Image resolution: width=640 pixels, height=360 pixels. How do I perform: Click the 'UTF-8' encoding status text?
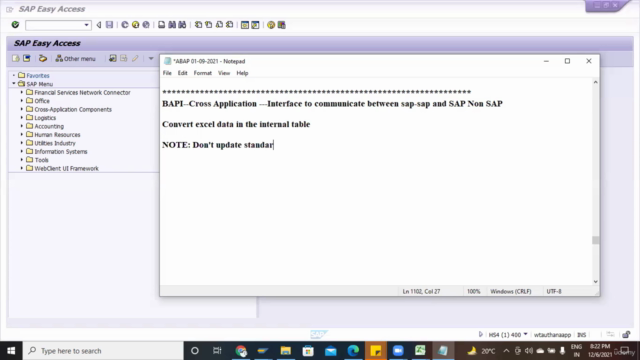(554, 291)
